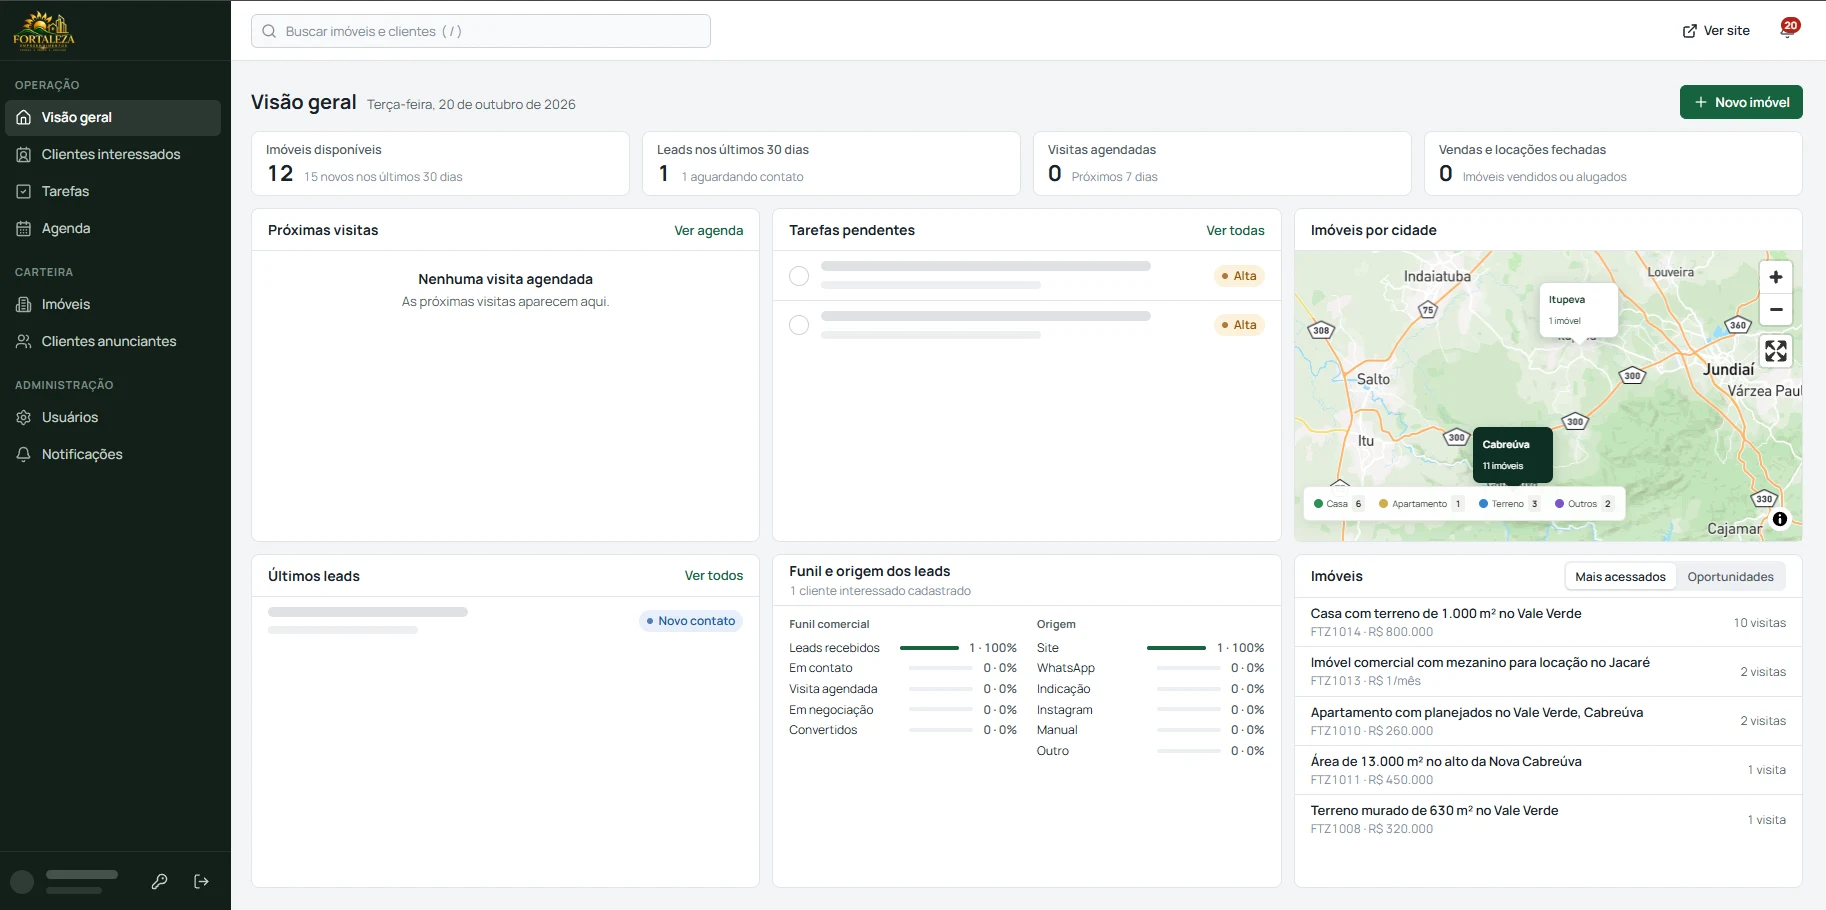1826x910 pixels.
Task: Click the Notificações bell icon in sidebar
Action: point(24,454)
